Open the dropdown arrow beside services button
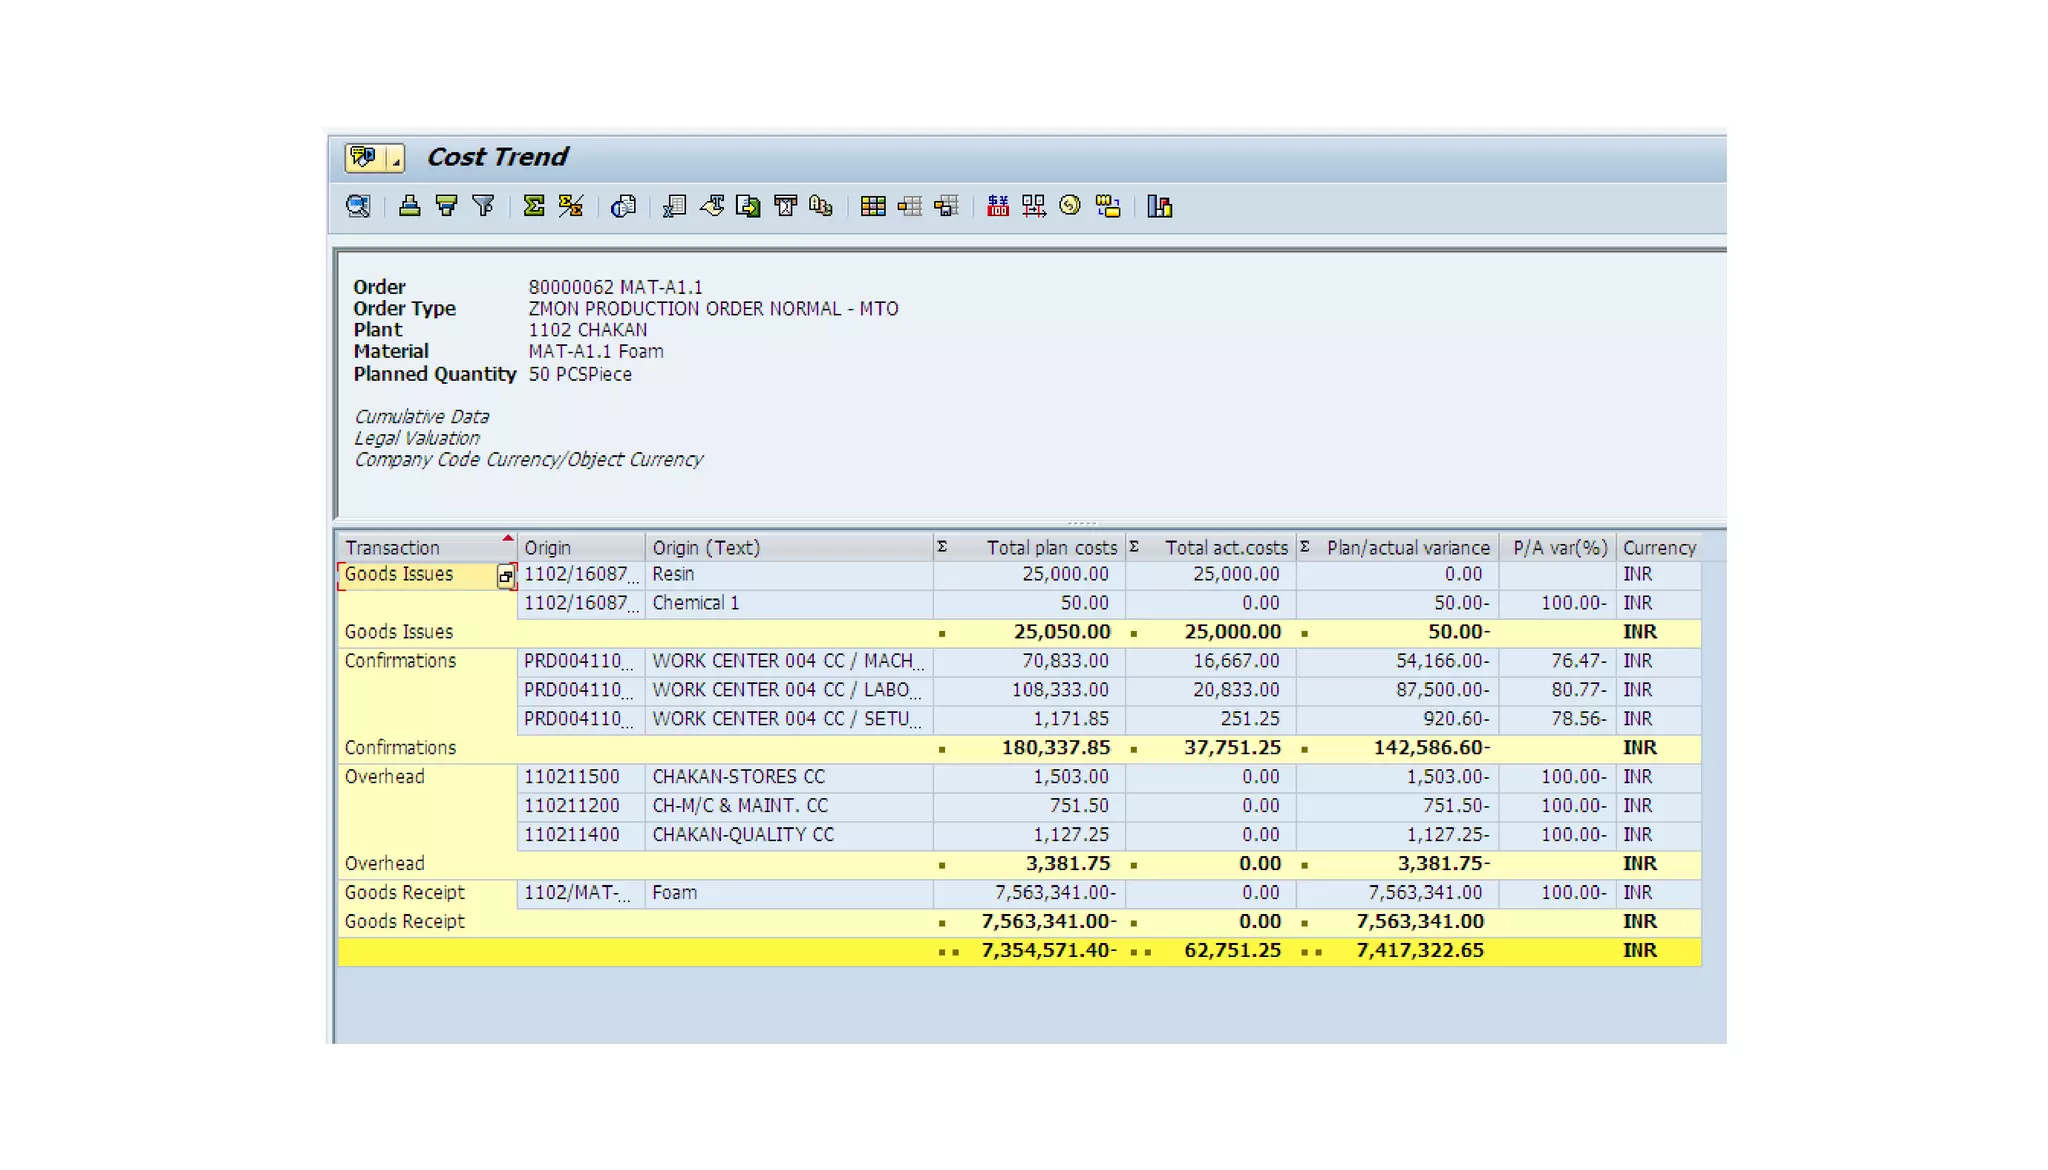Screen dimensions: 2048x1170 396,158
